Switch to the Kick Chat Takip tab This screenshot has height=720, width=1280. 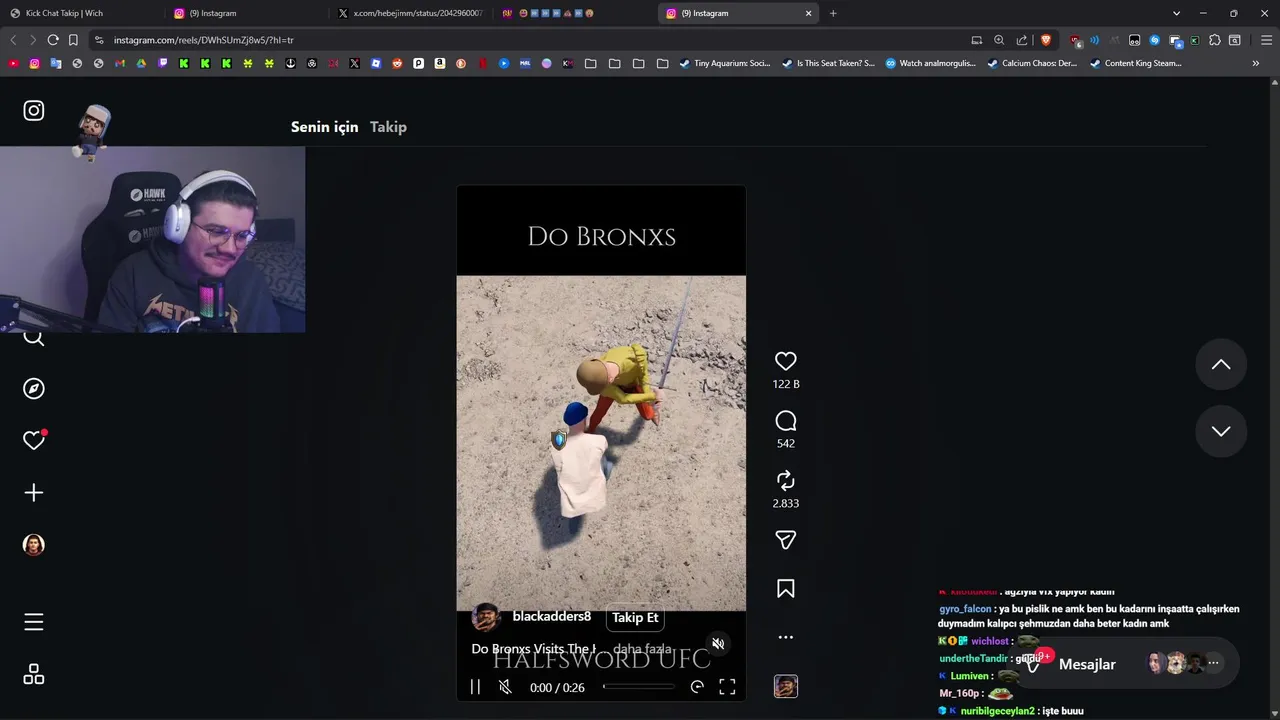82,13
